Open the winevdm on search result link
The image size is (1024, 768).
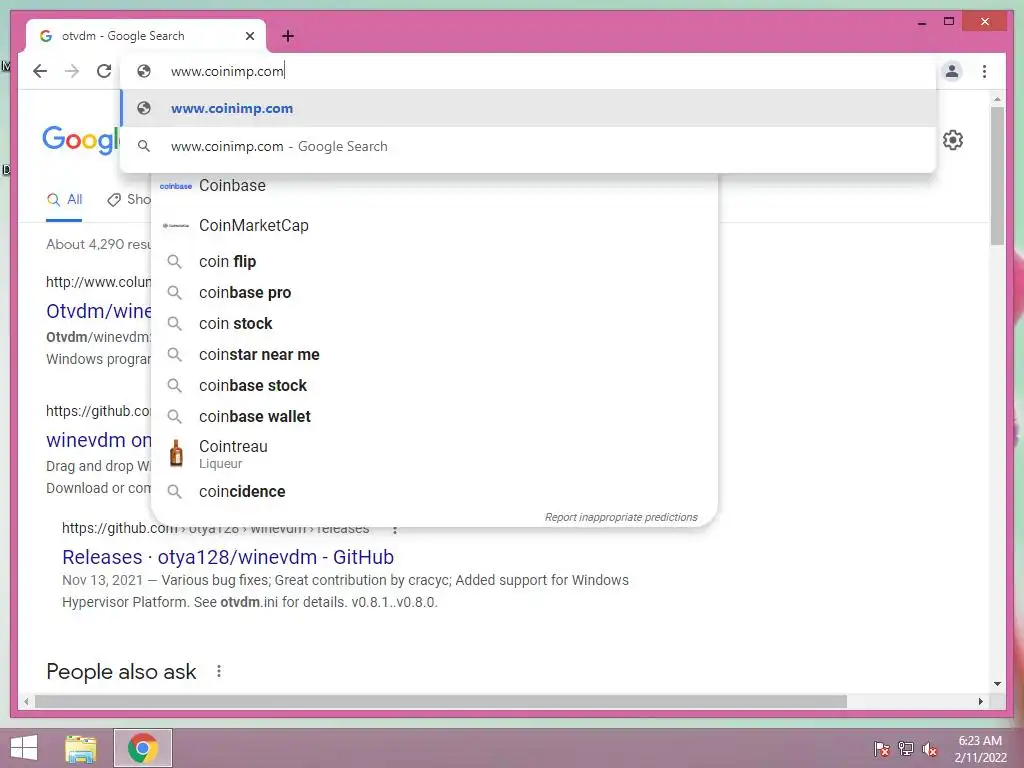click(99, 440)
